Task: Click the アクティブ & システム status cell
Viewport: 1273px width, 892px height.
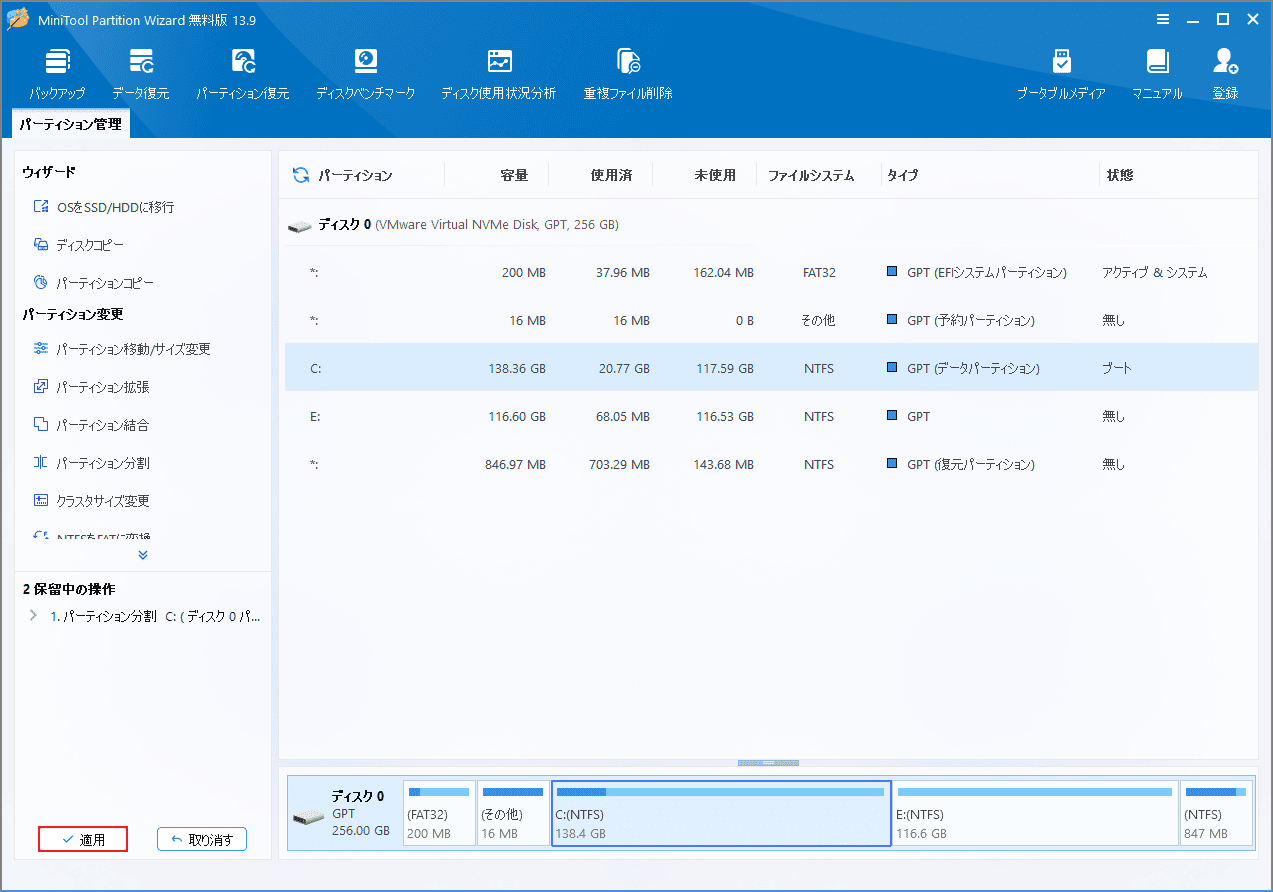Action: [x=1155, y=272]
